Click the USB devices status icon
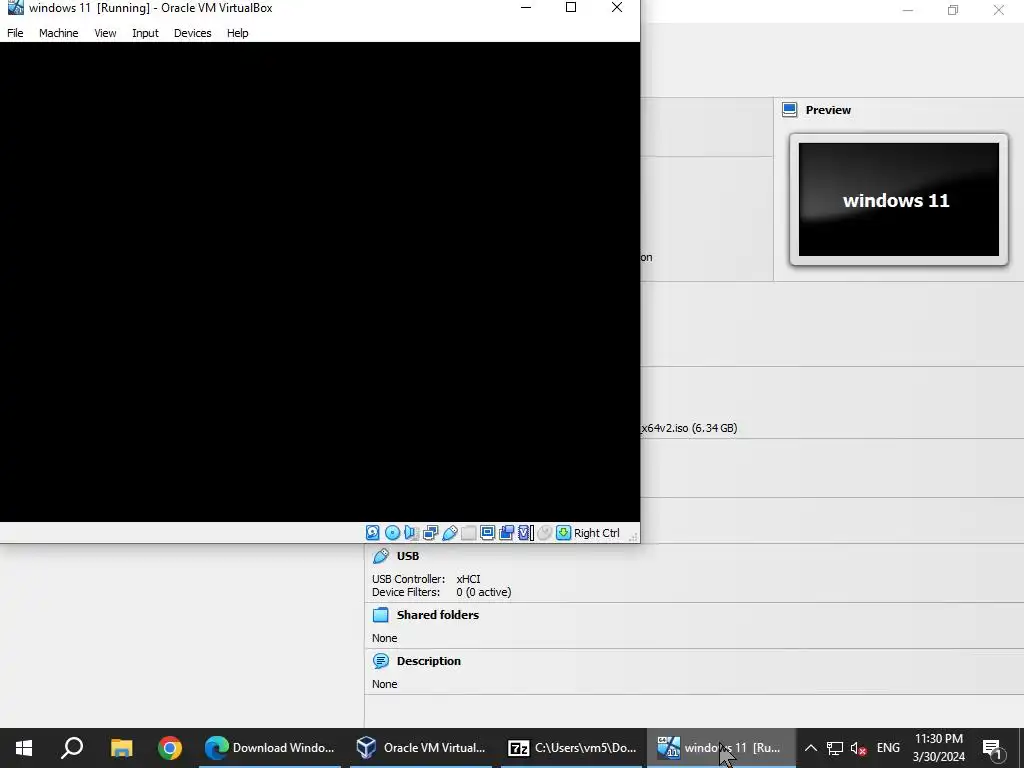The height and width of the screenshot is (768, 1024). (x=449, y=533)
